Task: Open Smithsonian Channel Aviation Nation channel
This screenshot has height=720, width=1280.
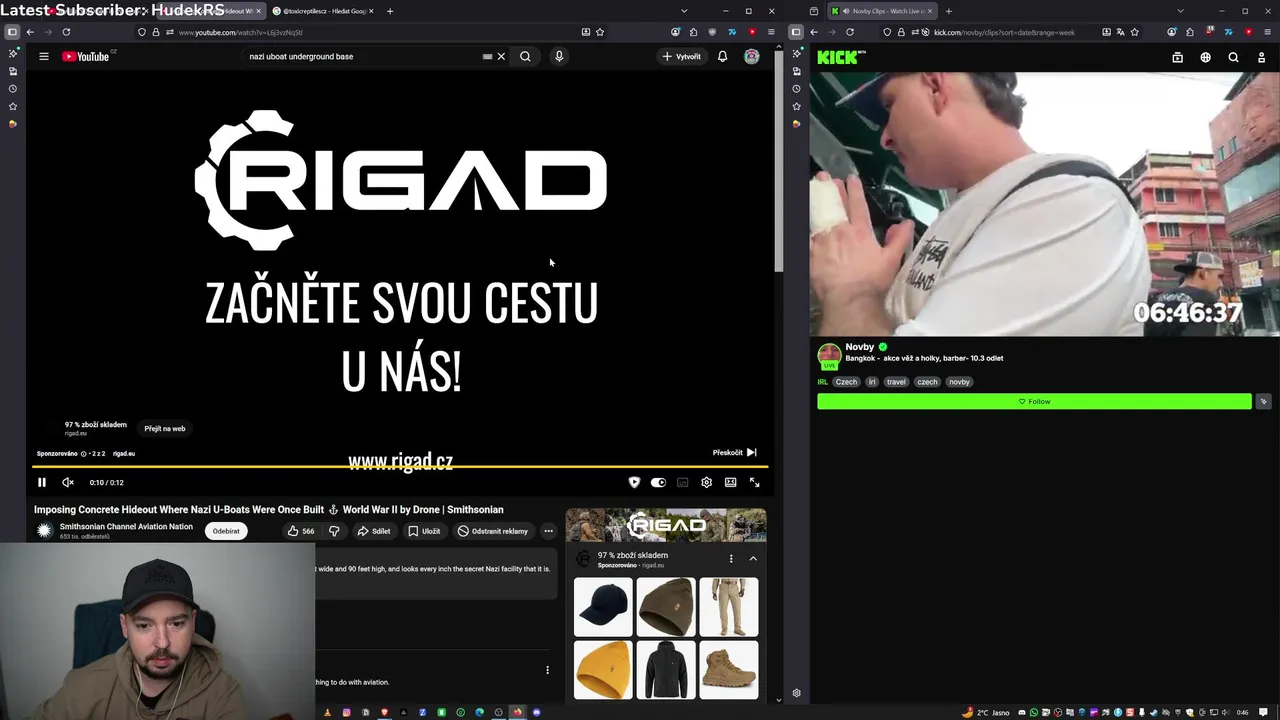Action: [x=126, y=526]
